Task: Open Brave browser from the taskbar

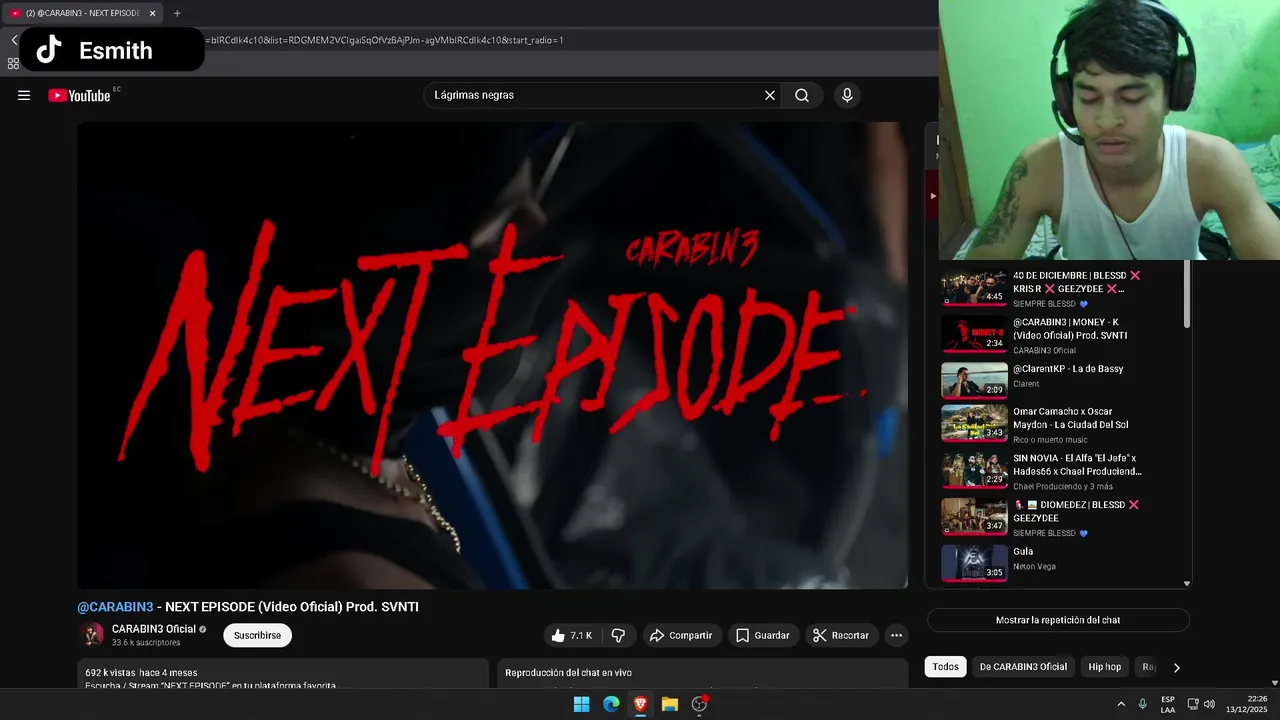Action: coord(640,704)
